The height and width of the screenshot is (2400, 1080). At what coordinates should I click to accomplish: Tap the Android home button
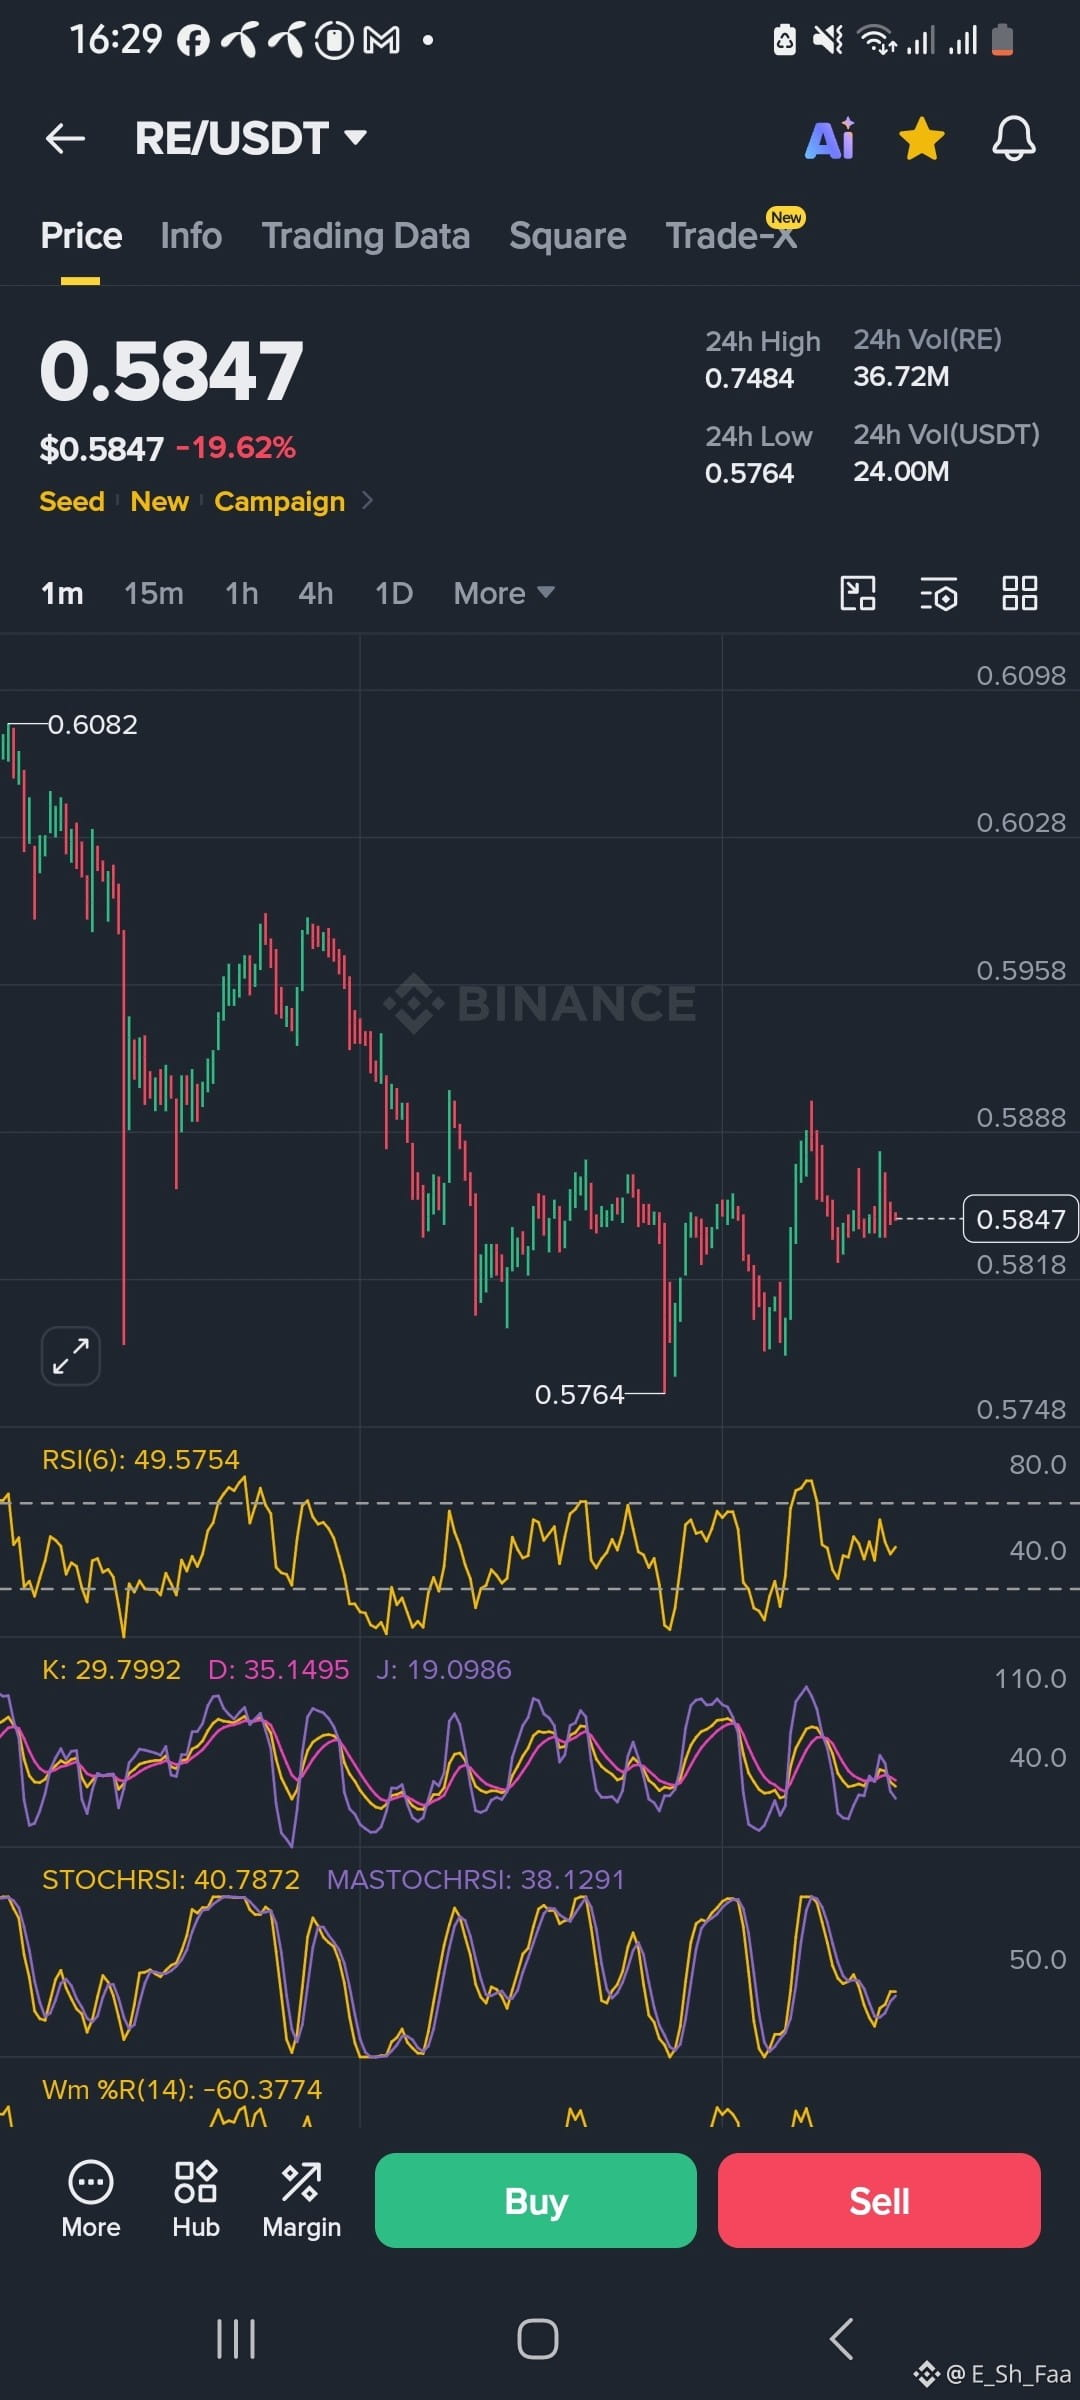pyautogui.click(x=538, y=2340)
